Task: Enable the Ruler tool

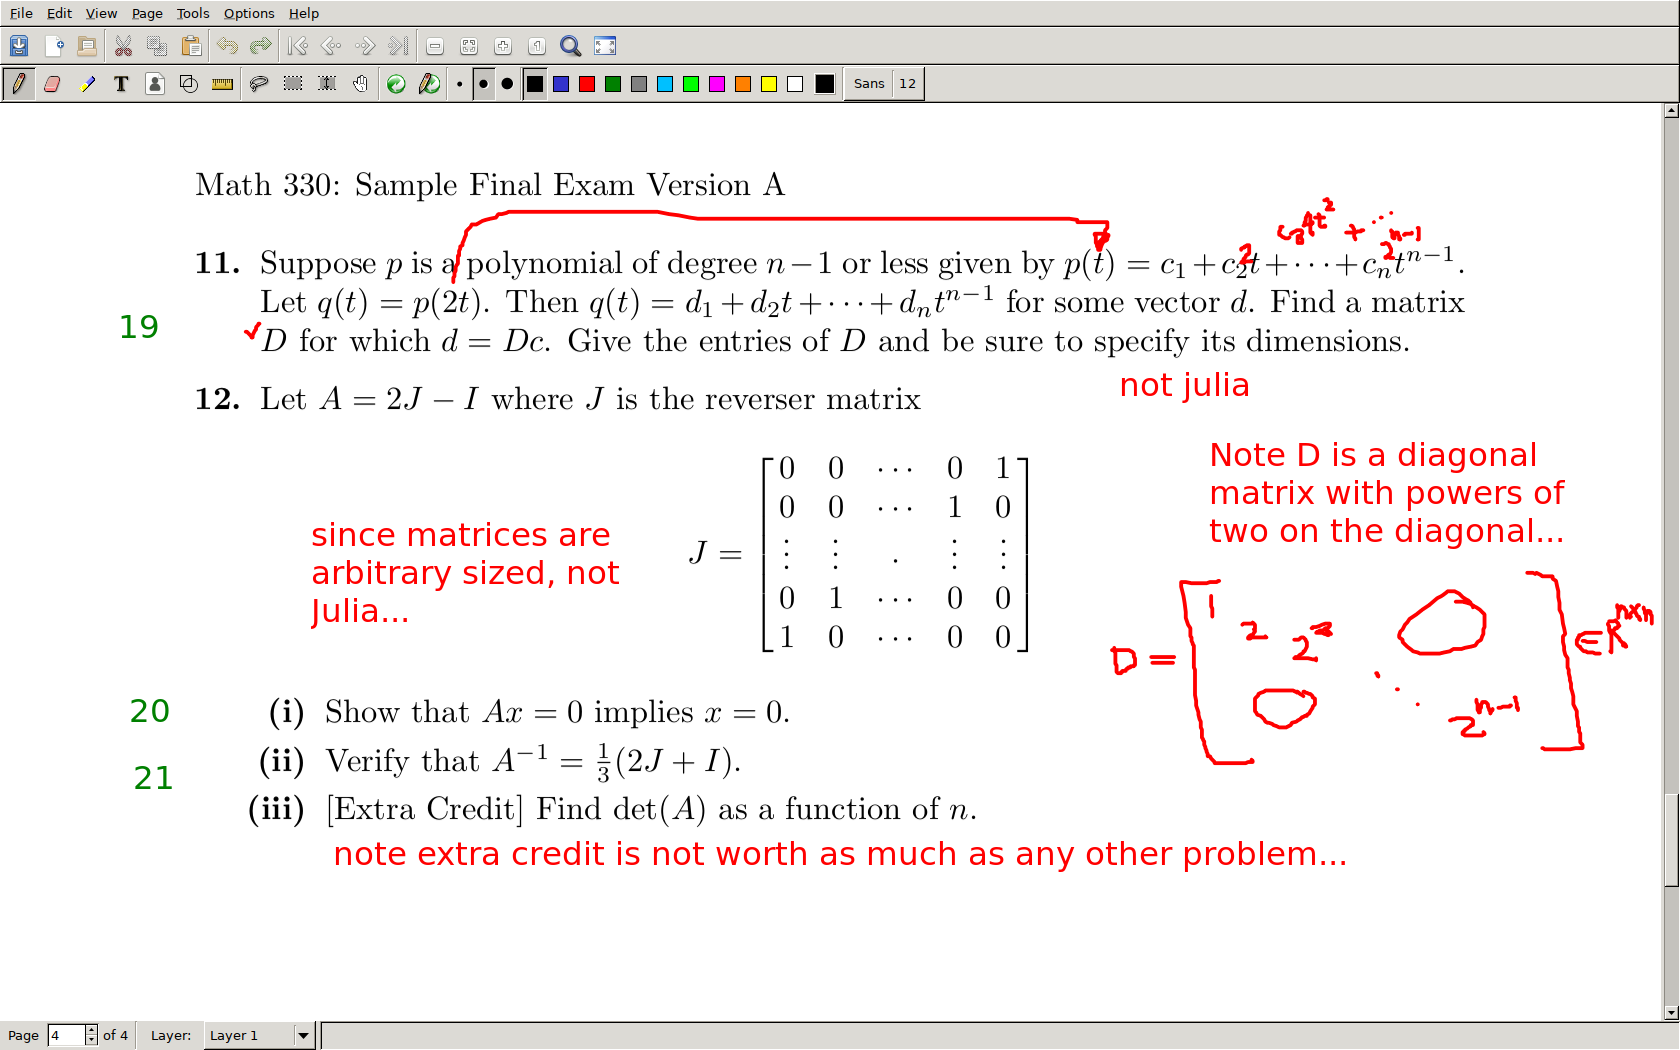Action: (x=222, y=84)
